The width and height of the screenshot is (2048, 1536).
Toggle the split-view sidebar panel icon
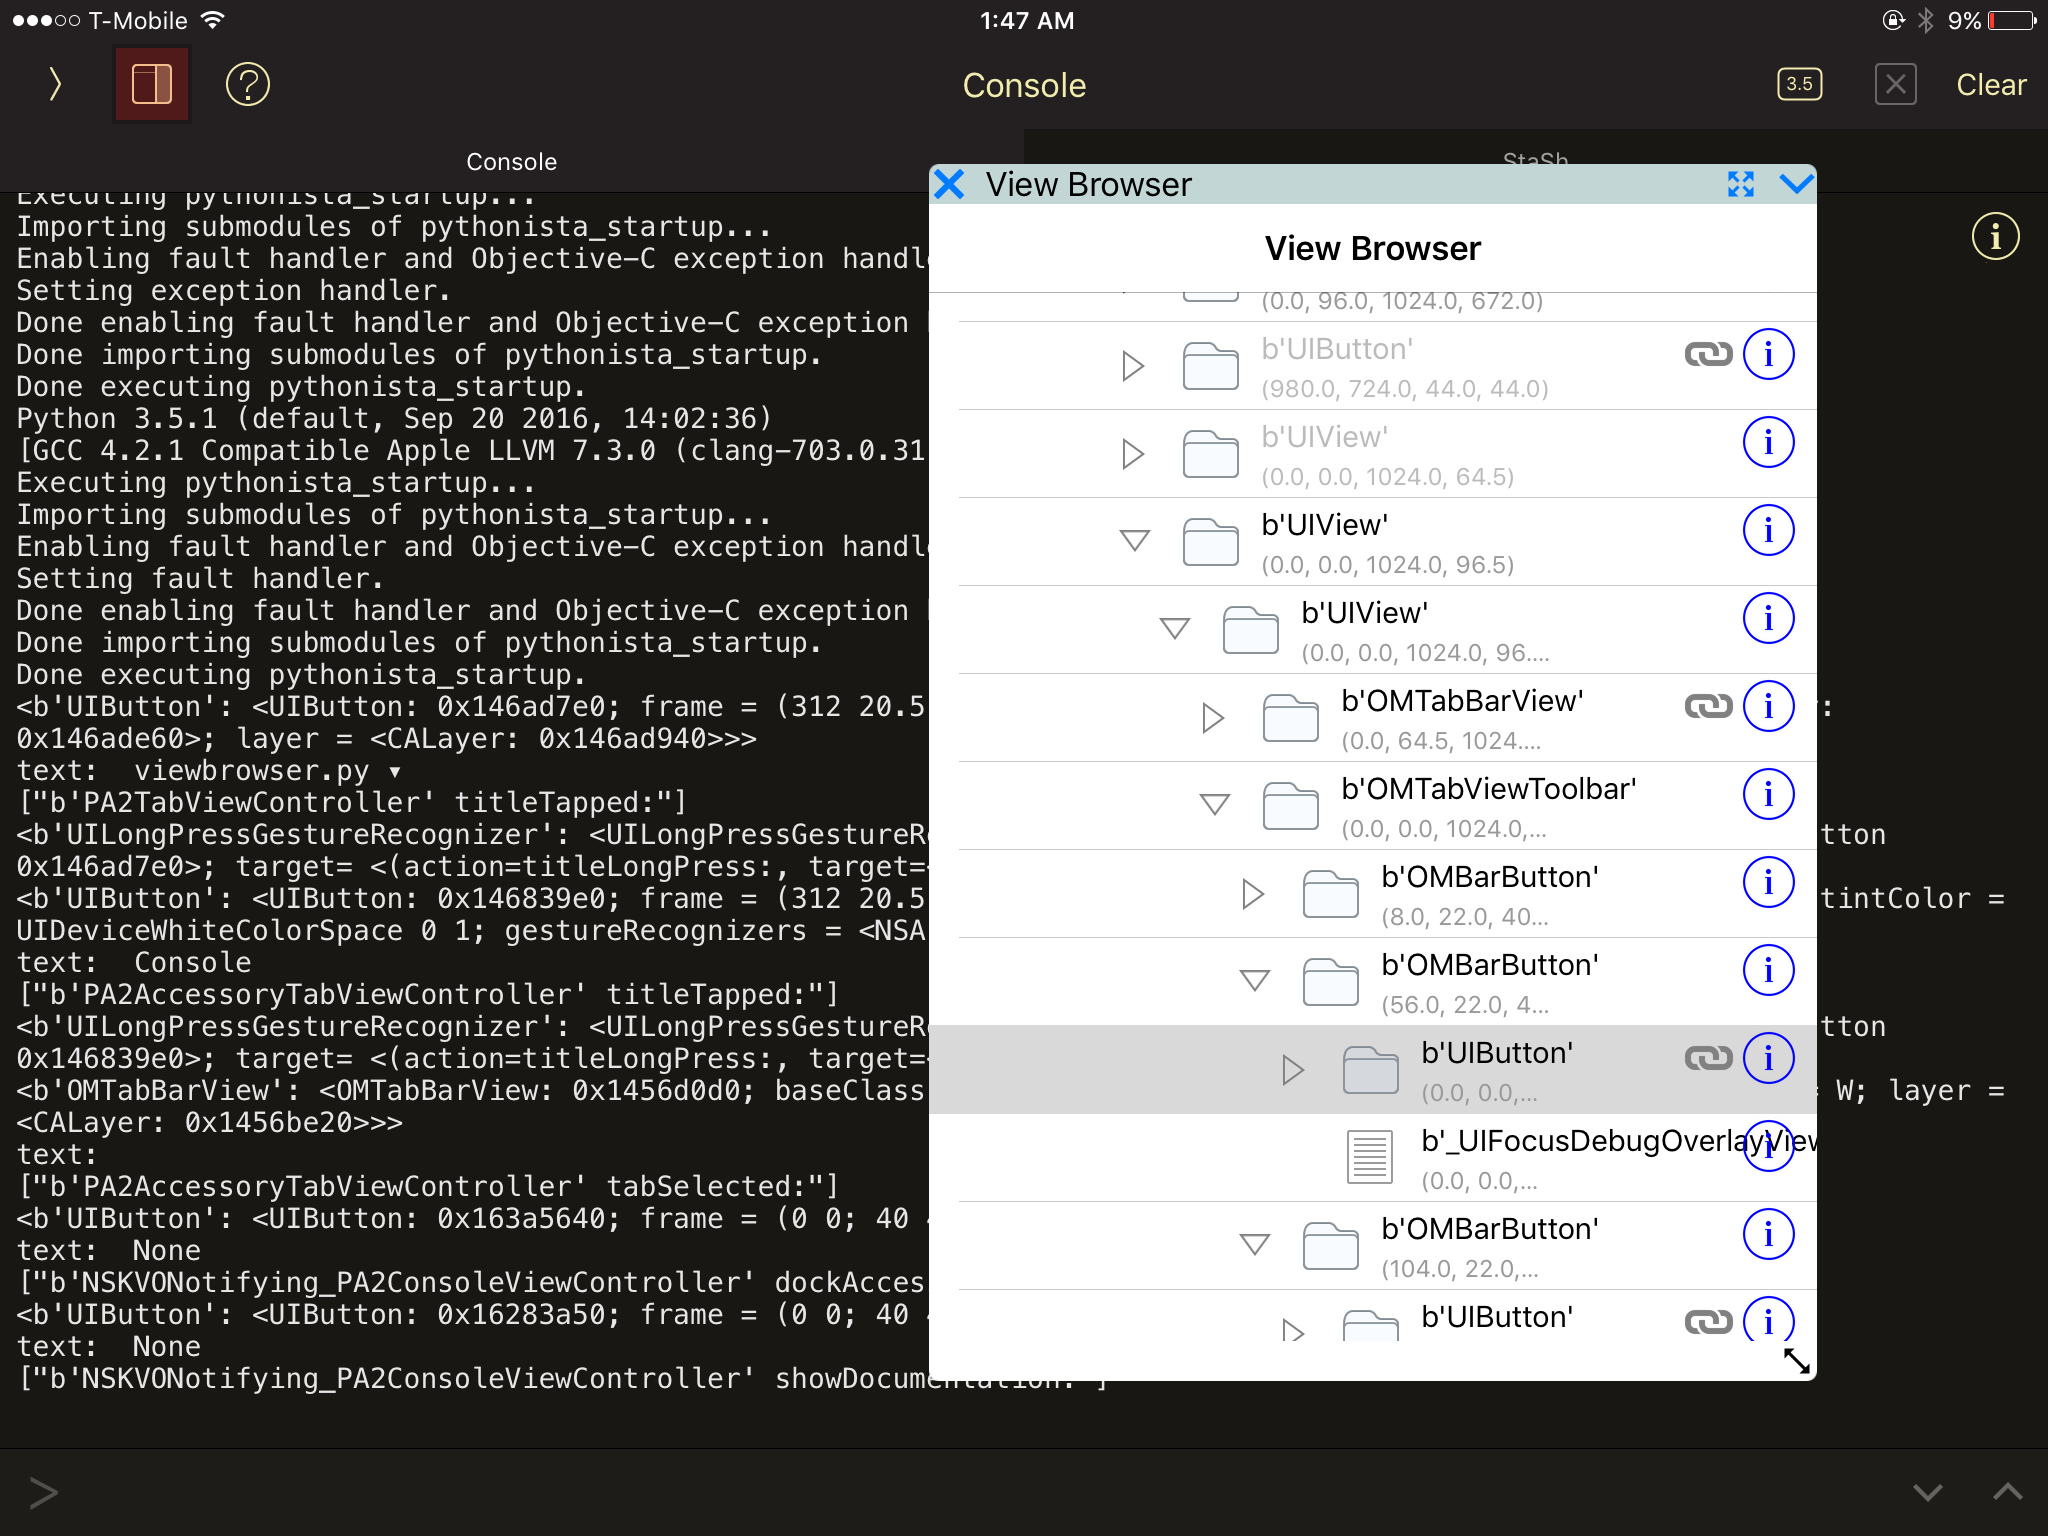[x=152, y=85]
